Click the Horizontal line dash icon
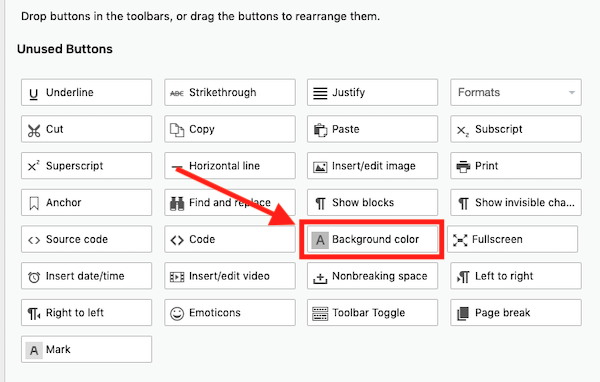The width and height of the screenshot is (600, 382). point(177,167)
